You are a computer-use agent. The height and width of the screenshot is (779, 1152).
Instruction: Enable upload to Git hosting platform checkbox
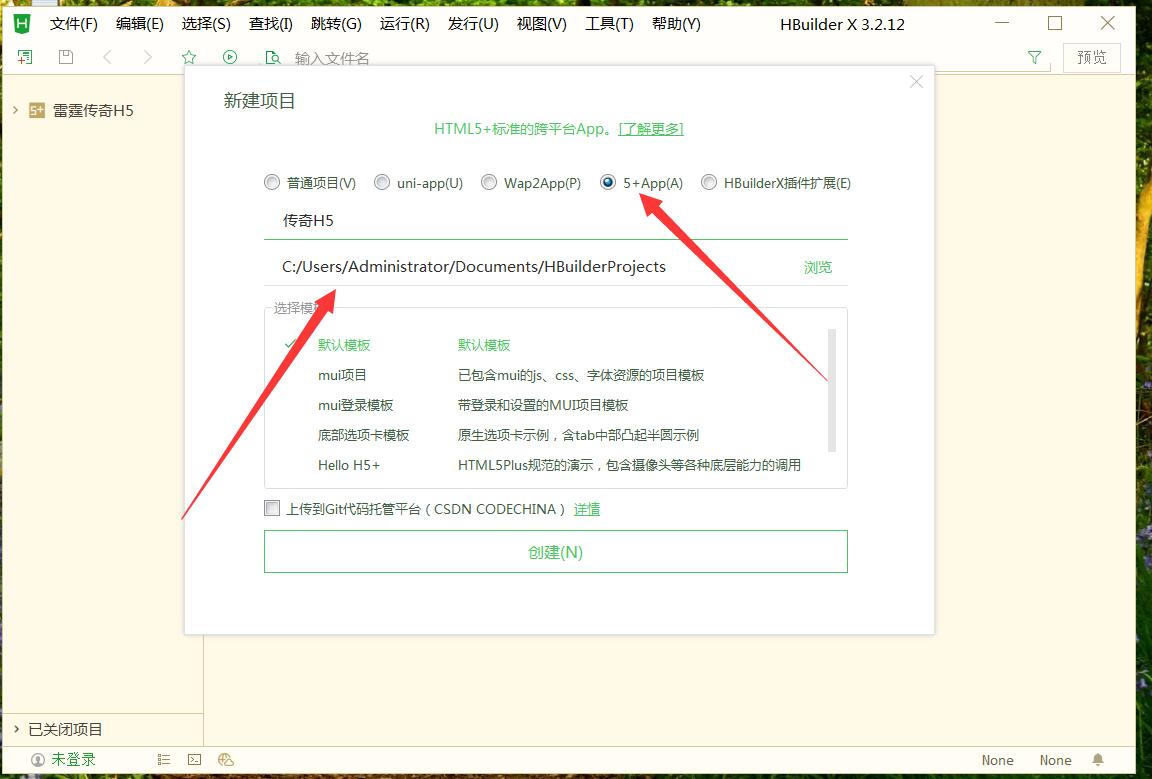pyautogui.click(x=272, y=508)
